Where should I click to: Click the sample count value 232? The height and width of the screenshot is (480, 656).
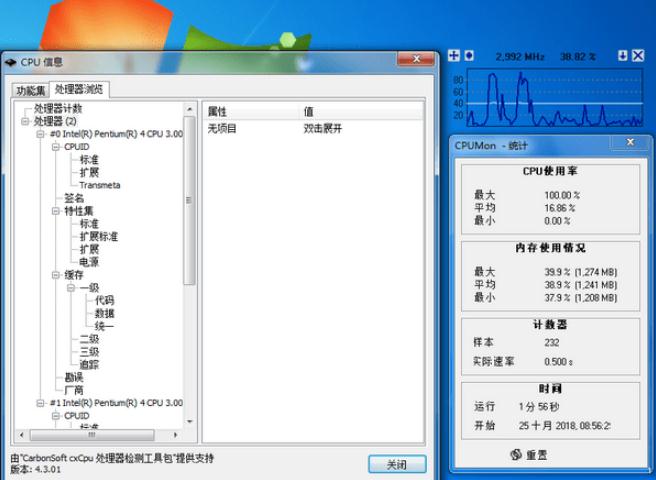coord(552,342)
